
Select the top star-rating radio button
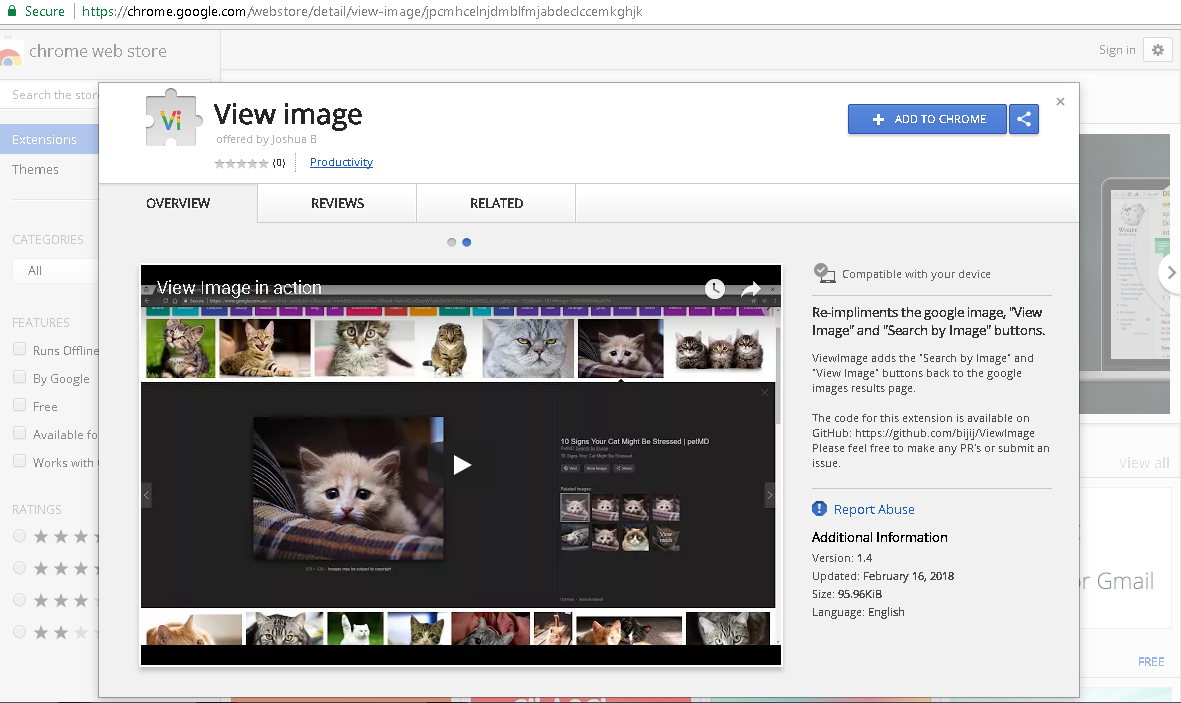20,535
